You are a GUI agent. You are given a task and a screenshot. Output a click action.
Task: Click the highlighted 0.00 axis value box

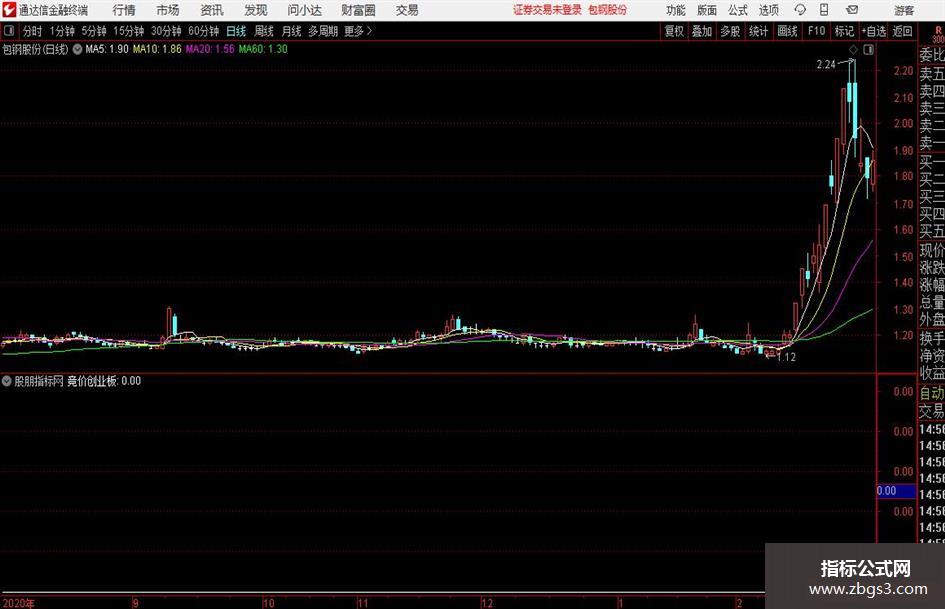(896, 491)
